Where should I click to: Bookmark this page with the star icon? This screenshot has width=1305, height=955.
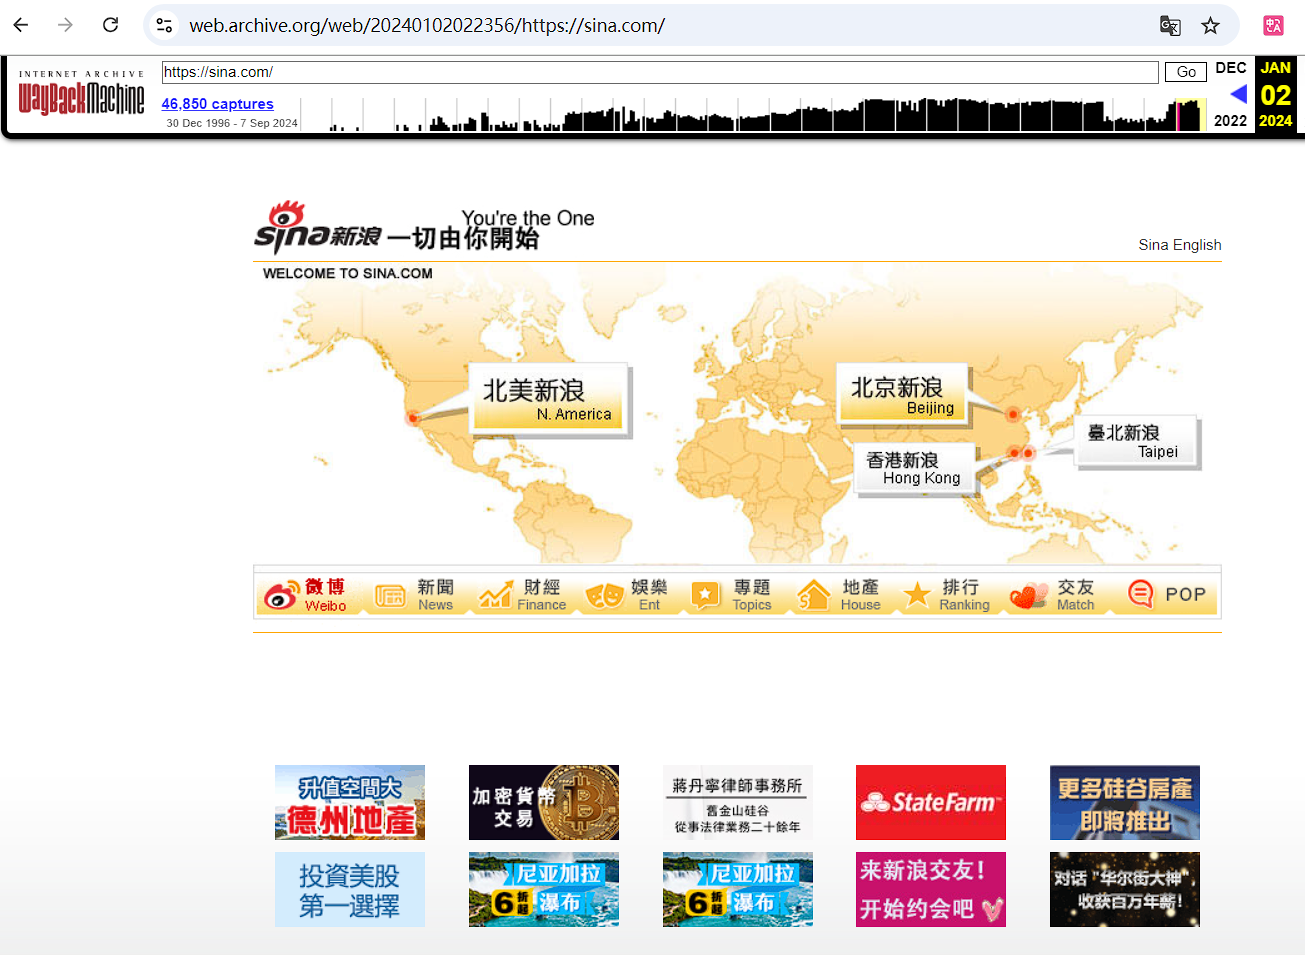[x=1210, y=25]
